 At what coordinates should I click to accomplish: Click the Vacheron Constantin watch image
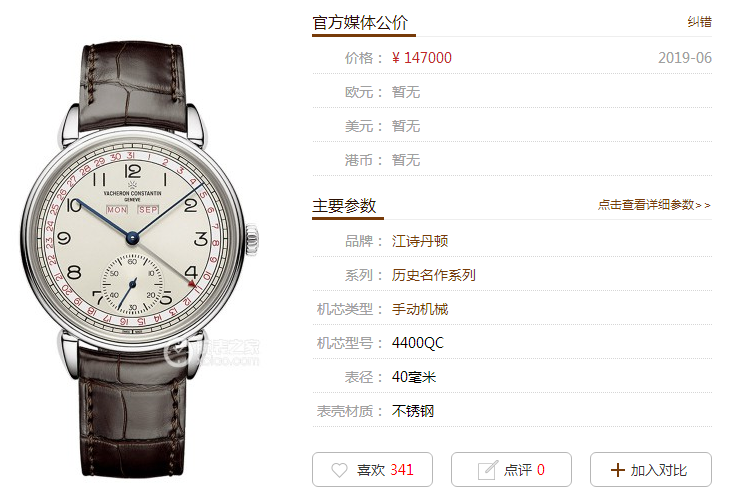pyautogui.click(x=139, y=259)
